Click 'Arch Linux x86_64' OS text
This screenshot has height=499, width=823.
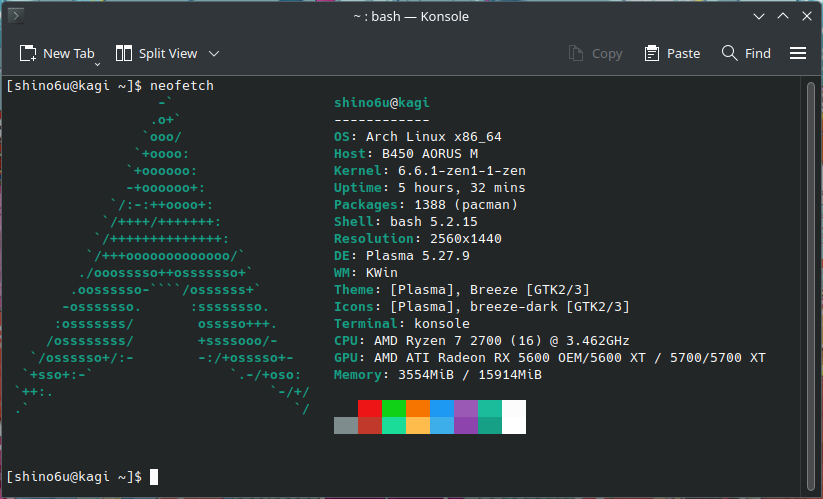tap(434, 137)
